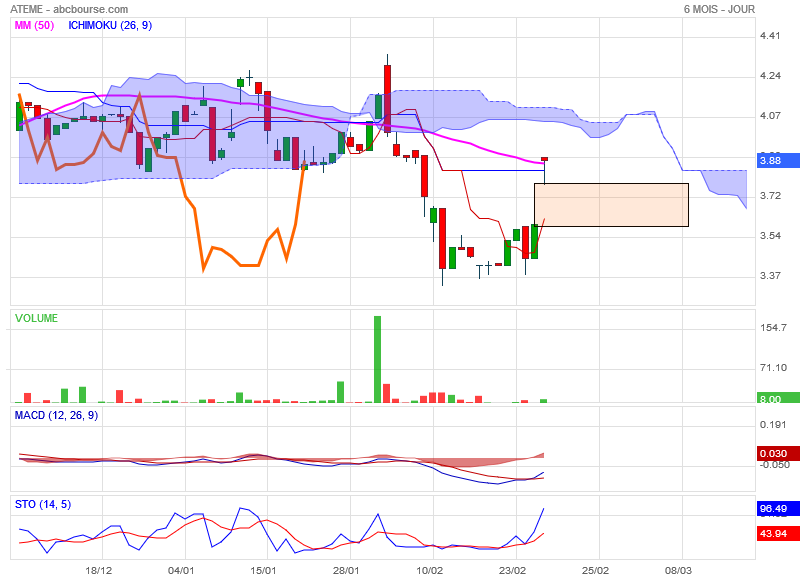Click the 10/02 date label
This screenshot has width=800, height=580.
click(430, 570)
